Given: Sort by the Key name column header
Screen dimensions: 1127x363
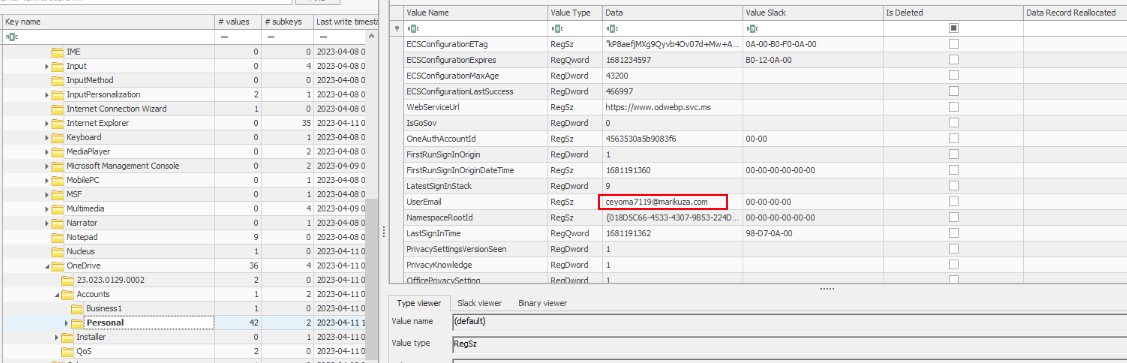Looking at the screenshot, I should (108, 22).
